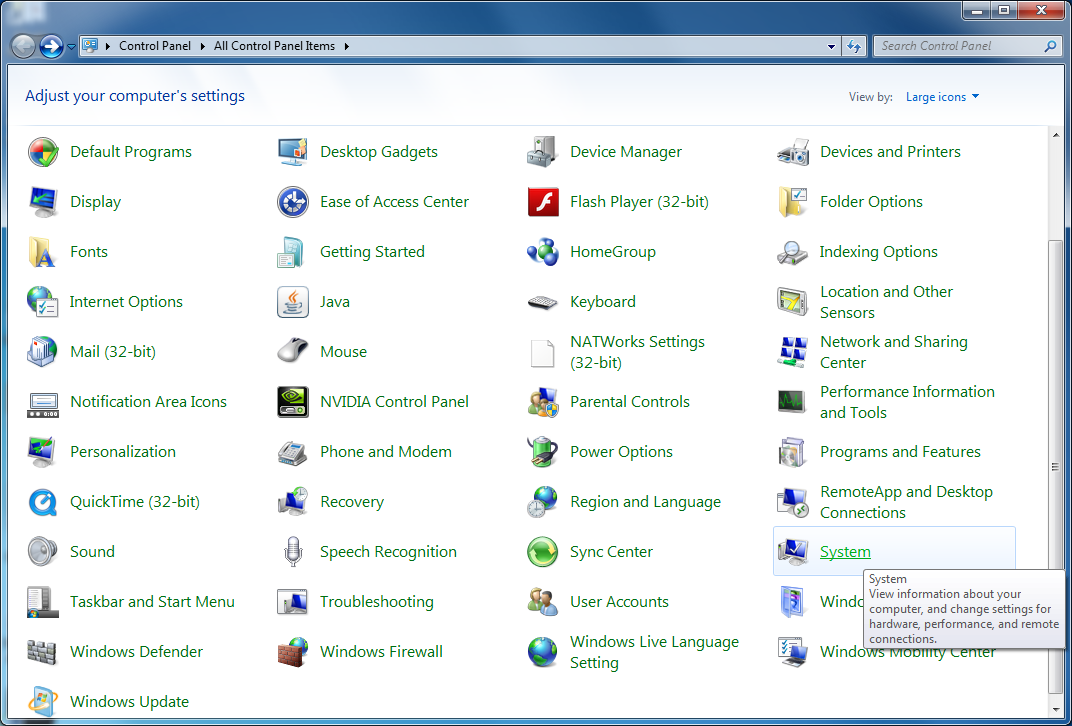This screenshot has width=1072, height=726.
Task: Open the Default Programs icon
Action: click(x=43, y=152)
